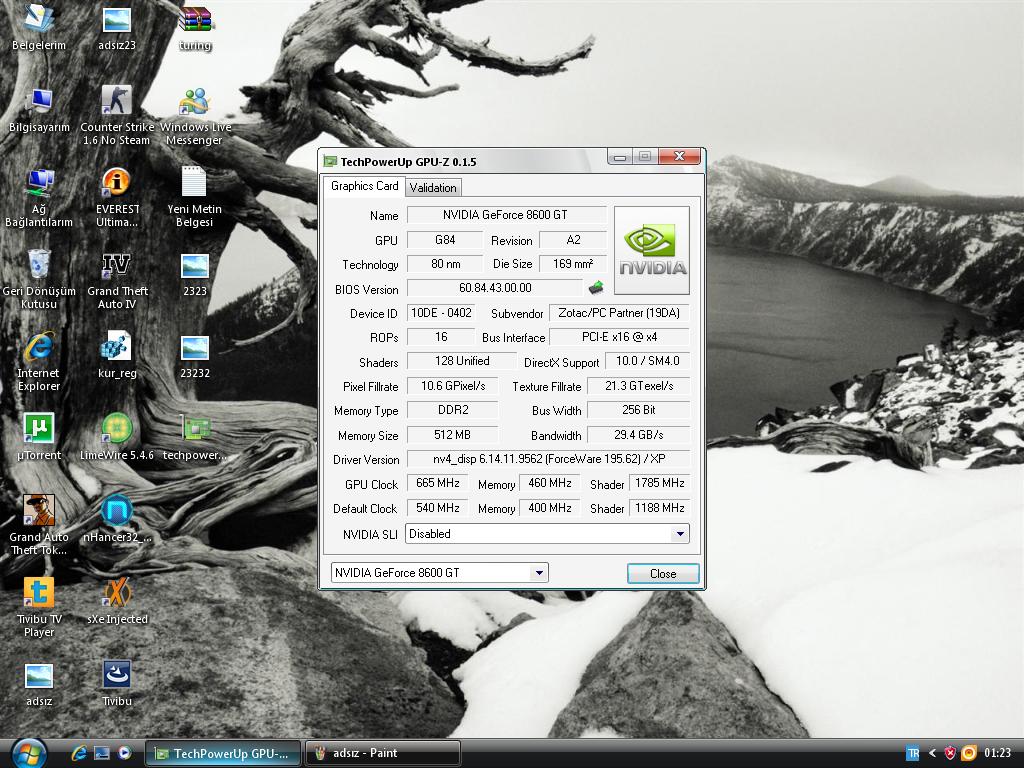The image size is (1024, 768).
Task: Click the Default Clock 540 MHz value
Action: (x=438, y=508)
